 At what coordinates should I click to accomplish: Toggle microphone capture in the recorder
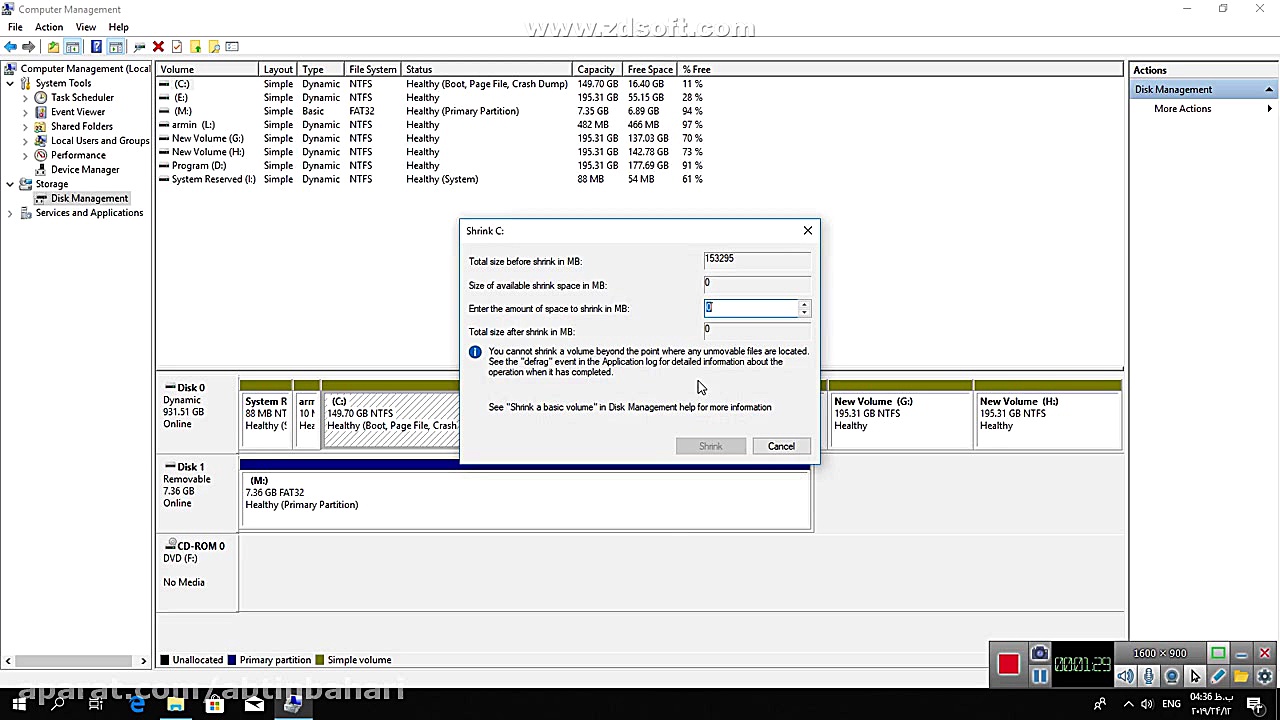[x=1149, y=677]
